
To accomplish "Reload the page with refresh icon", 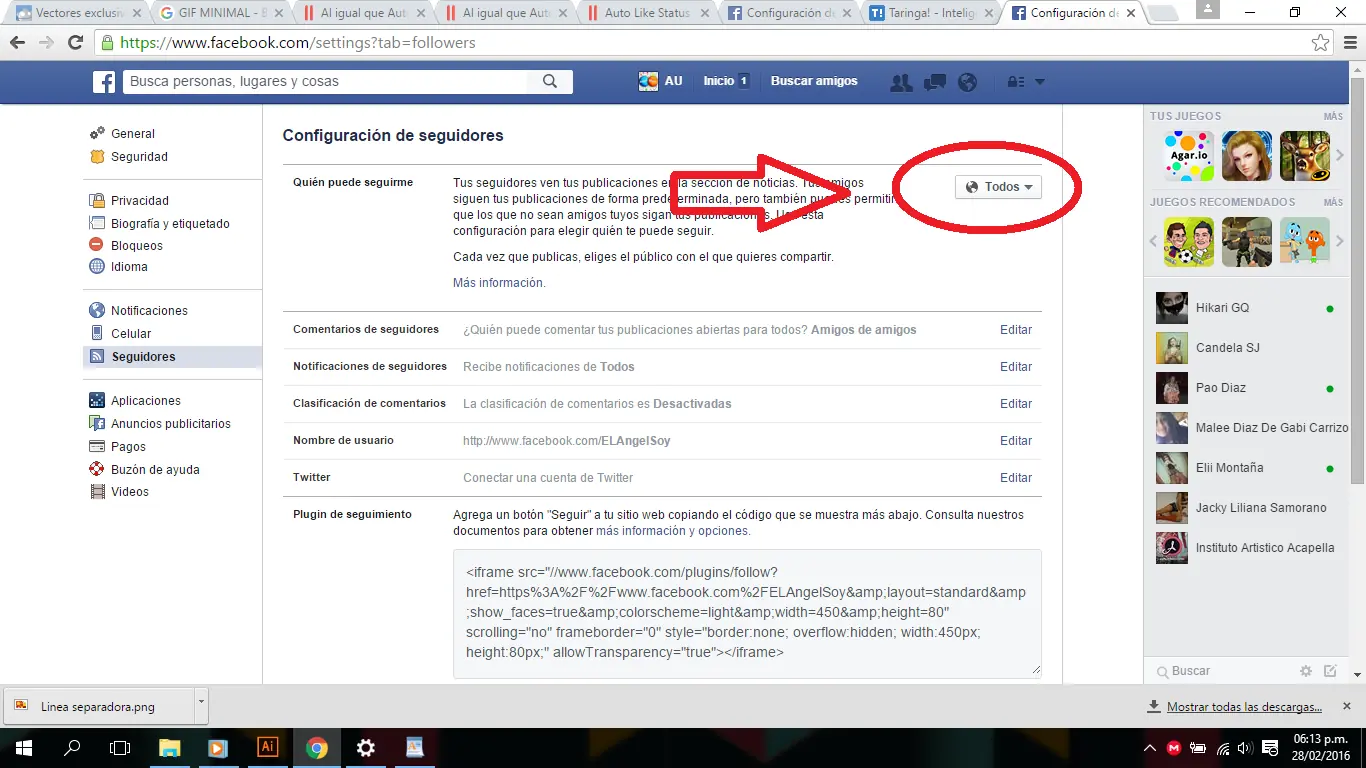I will click(x=75, y=43).
